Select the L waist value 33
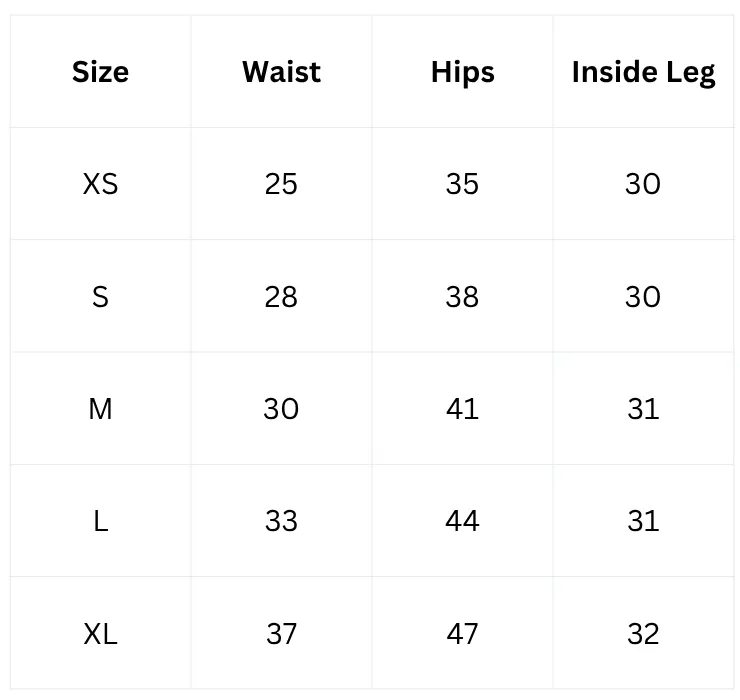This screenshot has width=740, height=700. [x=281, y=521]
